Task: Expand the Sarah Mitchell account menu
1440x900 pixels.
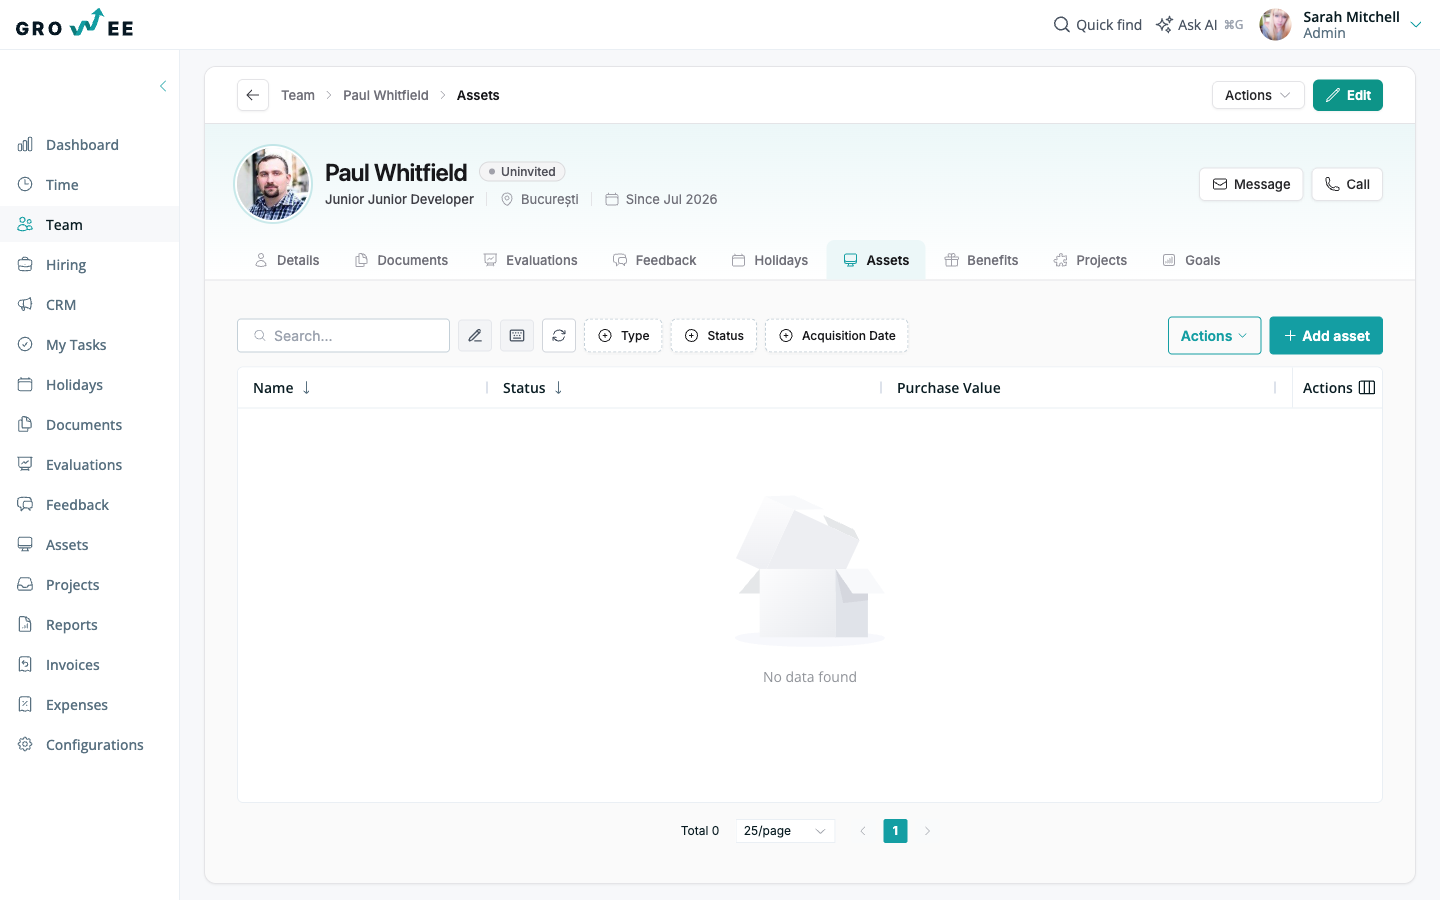Action: click(x=1416, y=25)
